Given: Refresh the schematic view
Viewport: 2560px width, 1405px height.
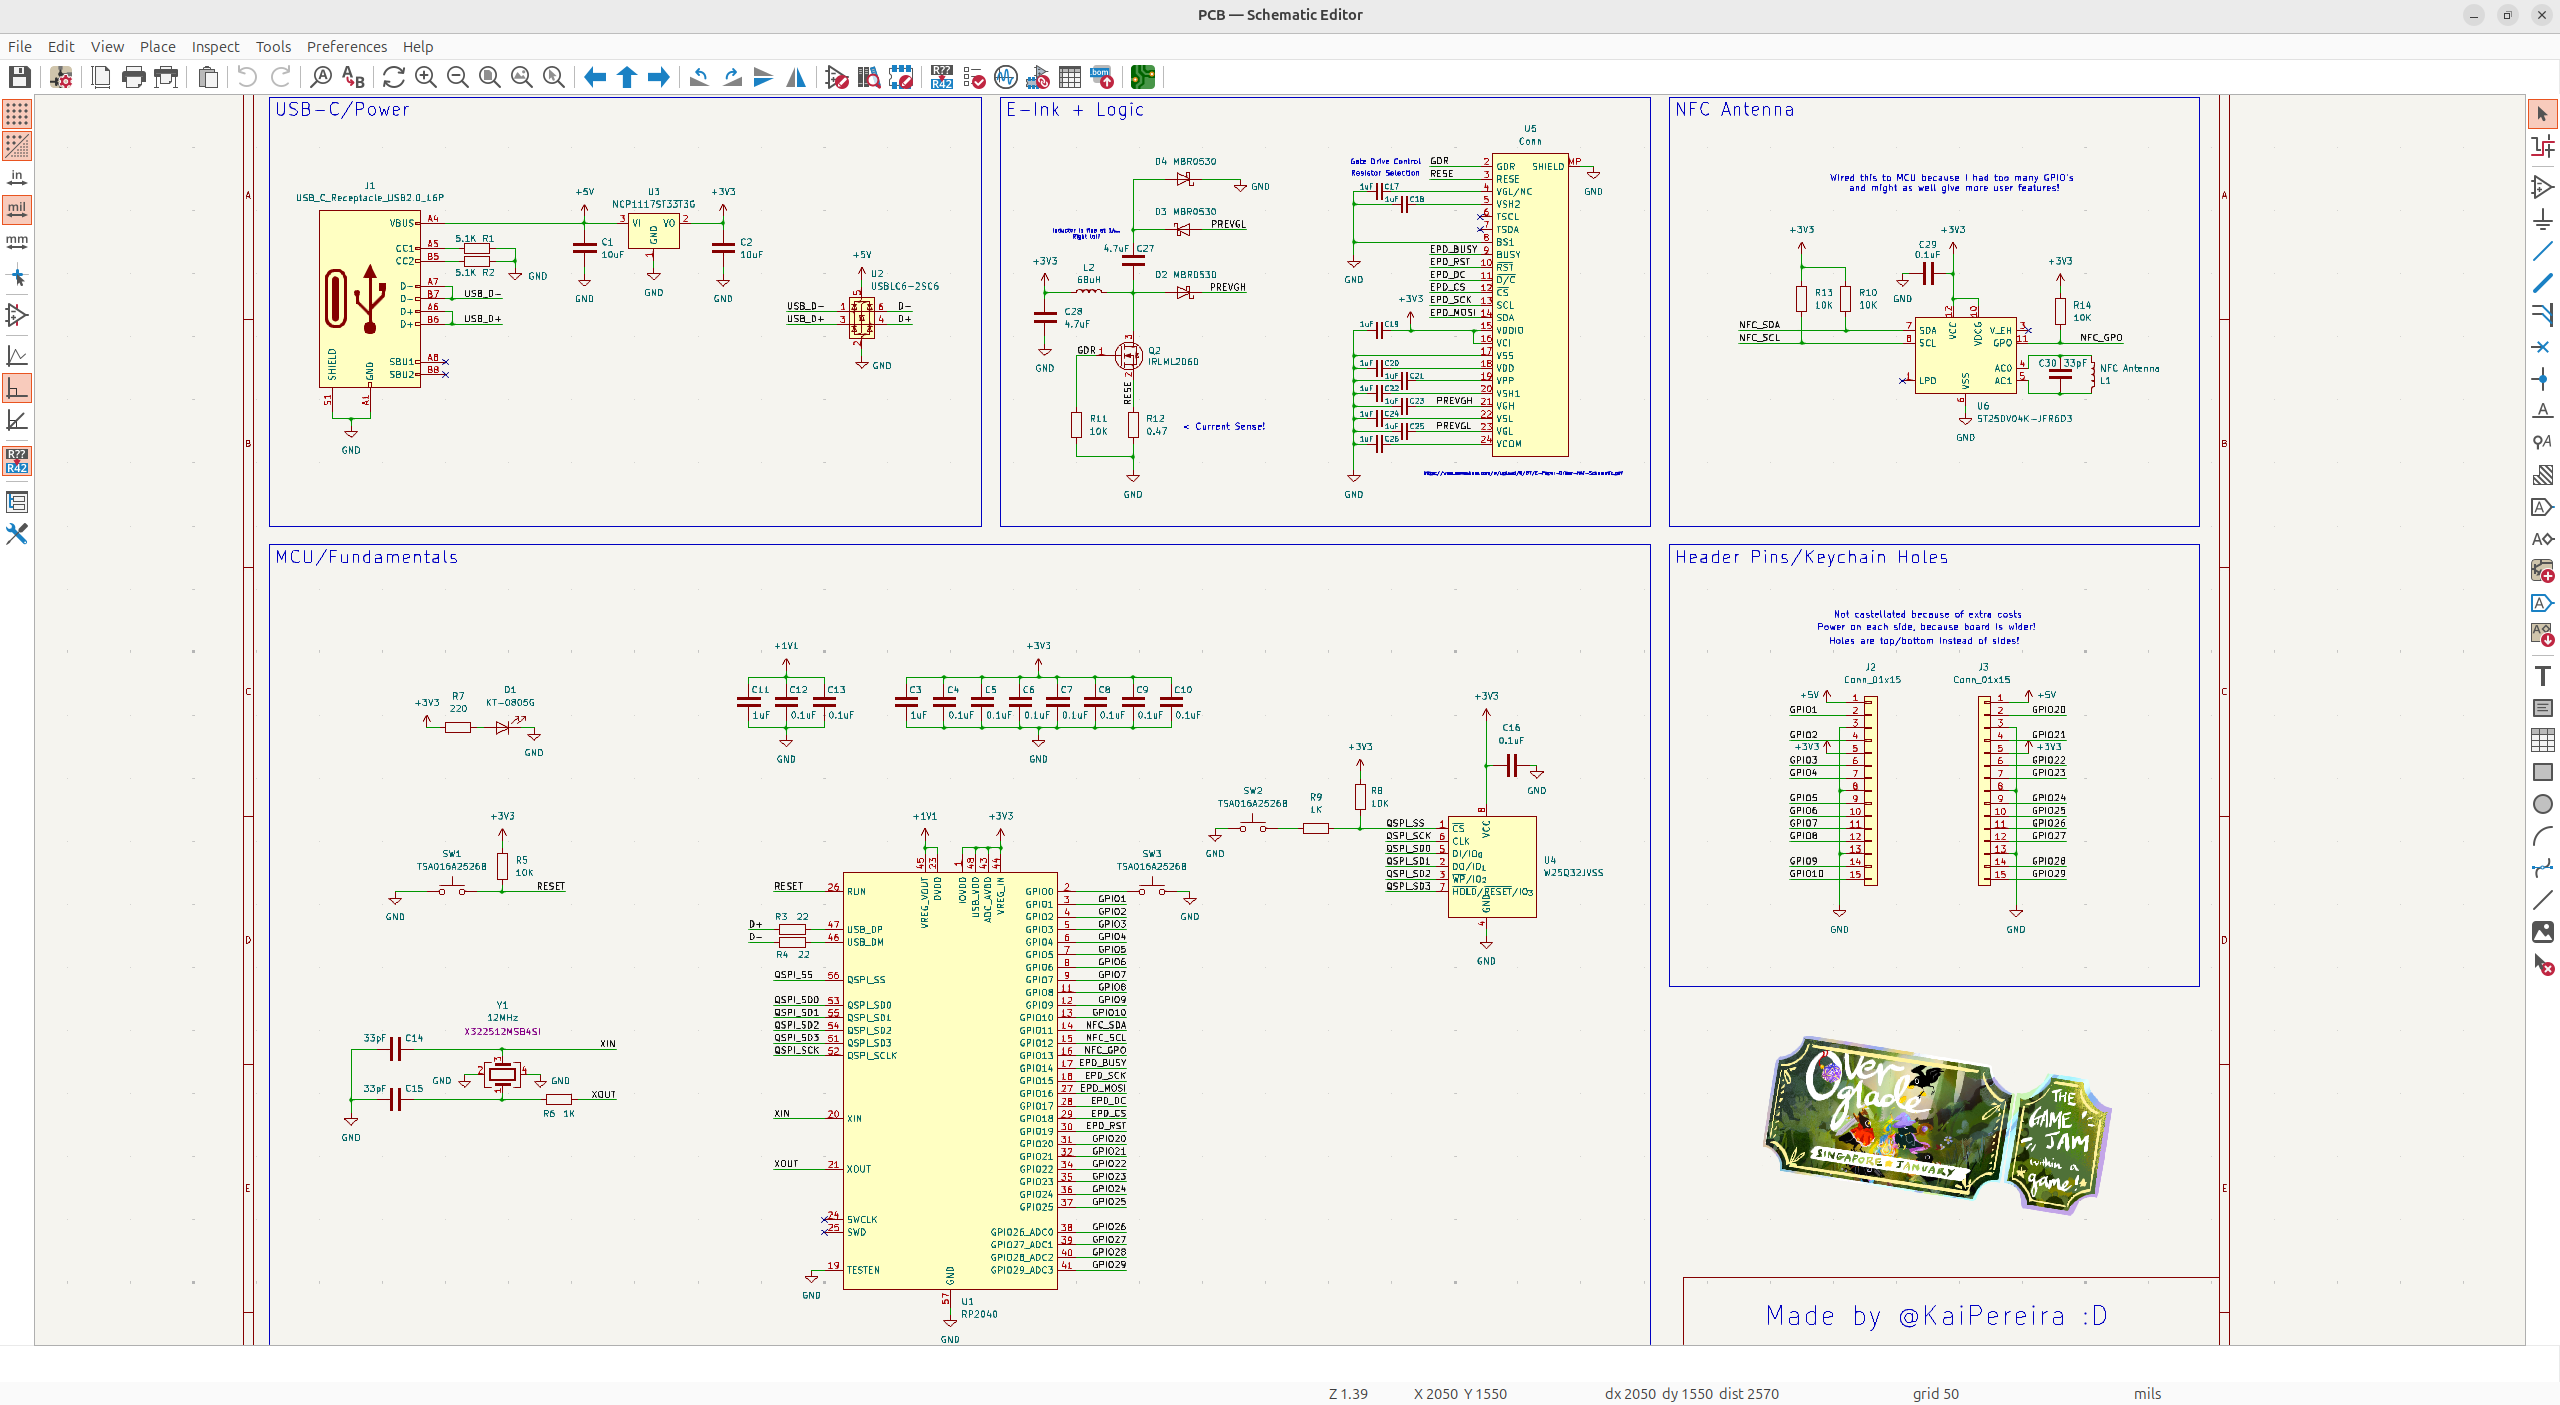Looking at the screenshot, I should tap(394, 77).
